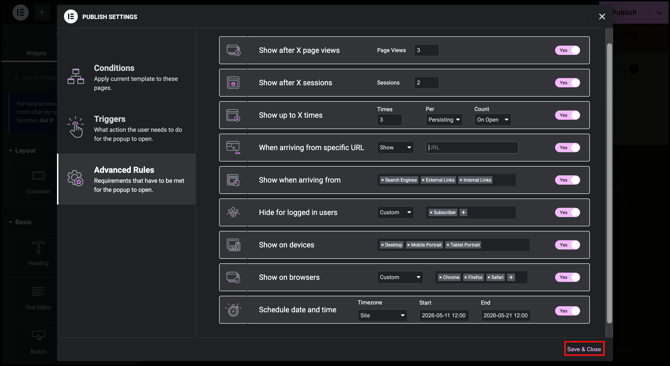The height and width of the screenshot is (366, 670).
Task: Click Save & Close button
Action: [584, 349]
